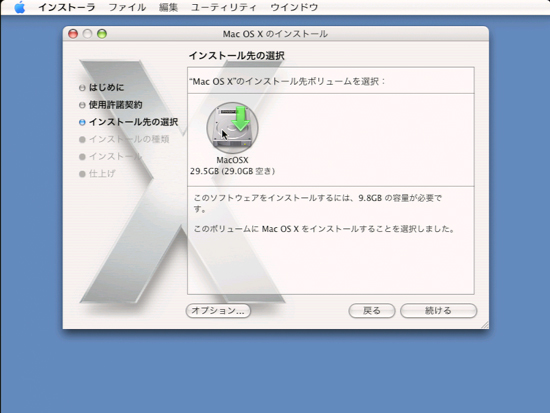
Task: Click the インストール先の選択 blue bullet icon
Action: click(x=82, y=122)
